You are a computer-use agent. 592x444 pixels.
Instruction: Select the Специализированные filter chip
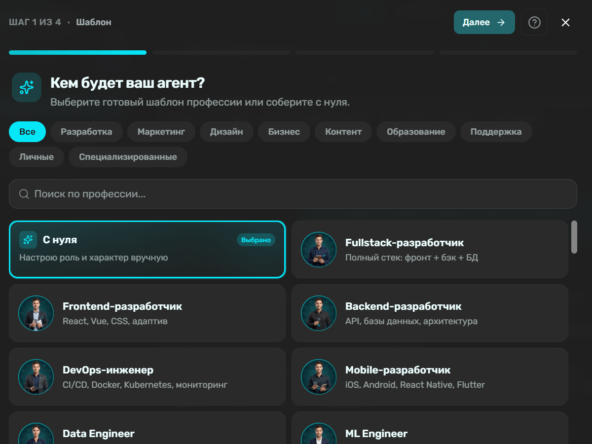pyautogui.click(x=128, y=157)
